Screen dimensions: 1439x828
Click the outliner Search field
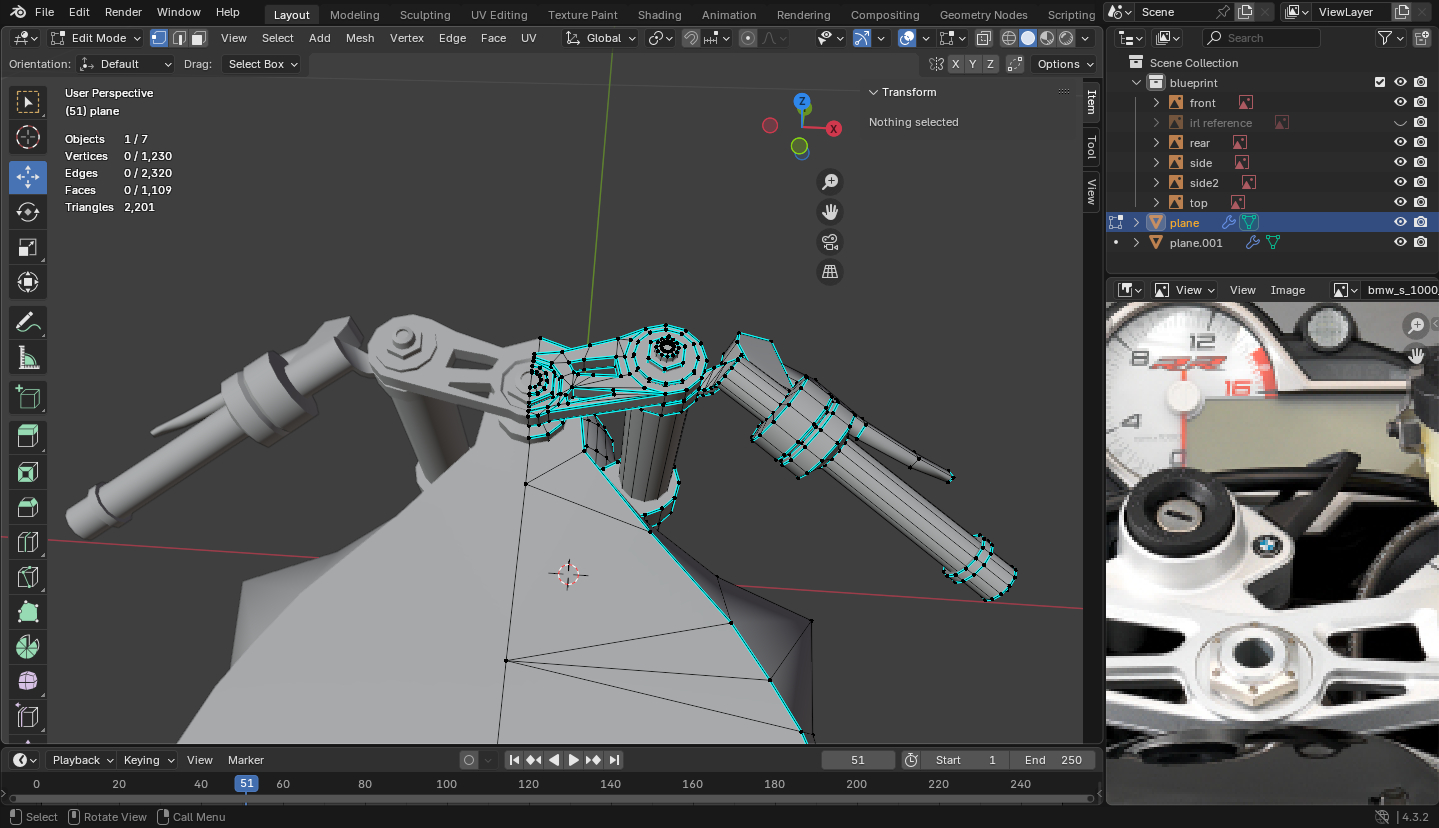1261,38
